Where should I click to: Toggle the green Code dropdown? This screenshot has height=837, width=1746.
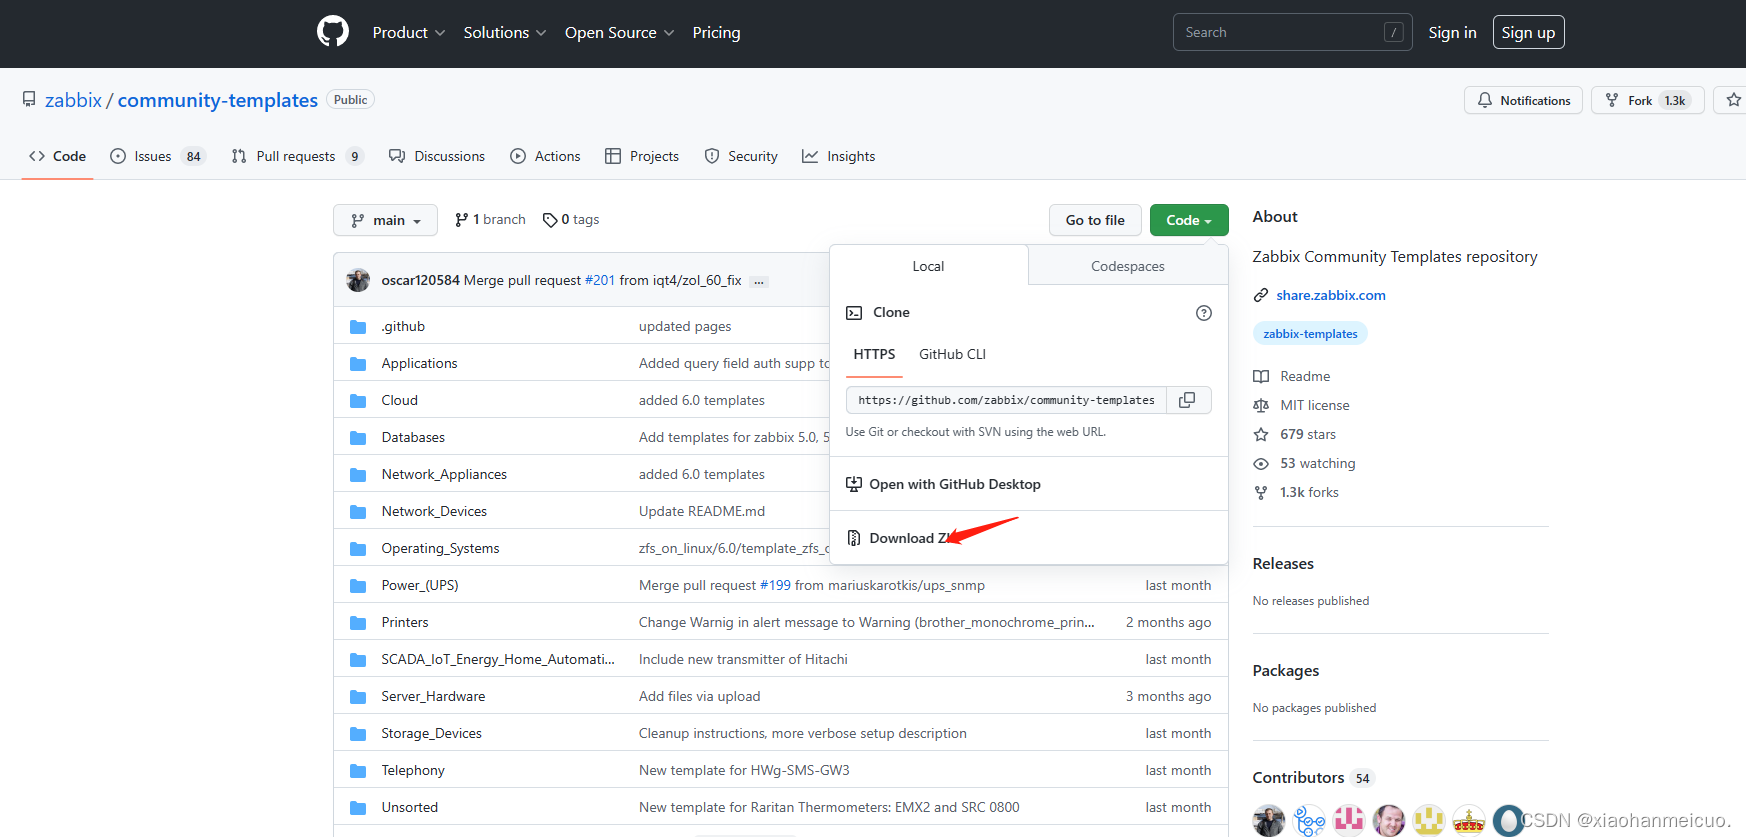pyautogui.click(x=1189, y=220)
